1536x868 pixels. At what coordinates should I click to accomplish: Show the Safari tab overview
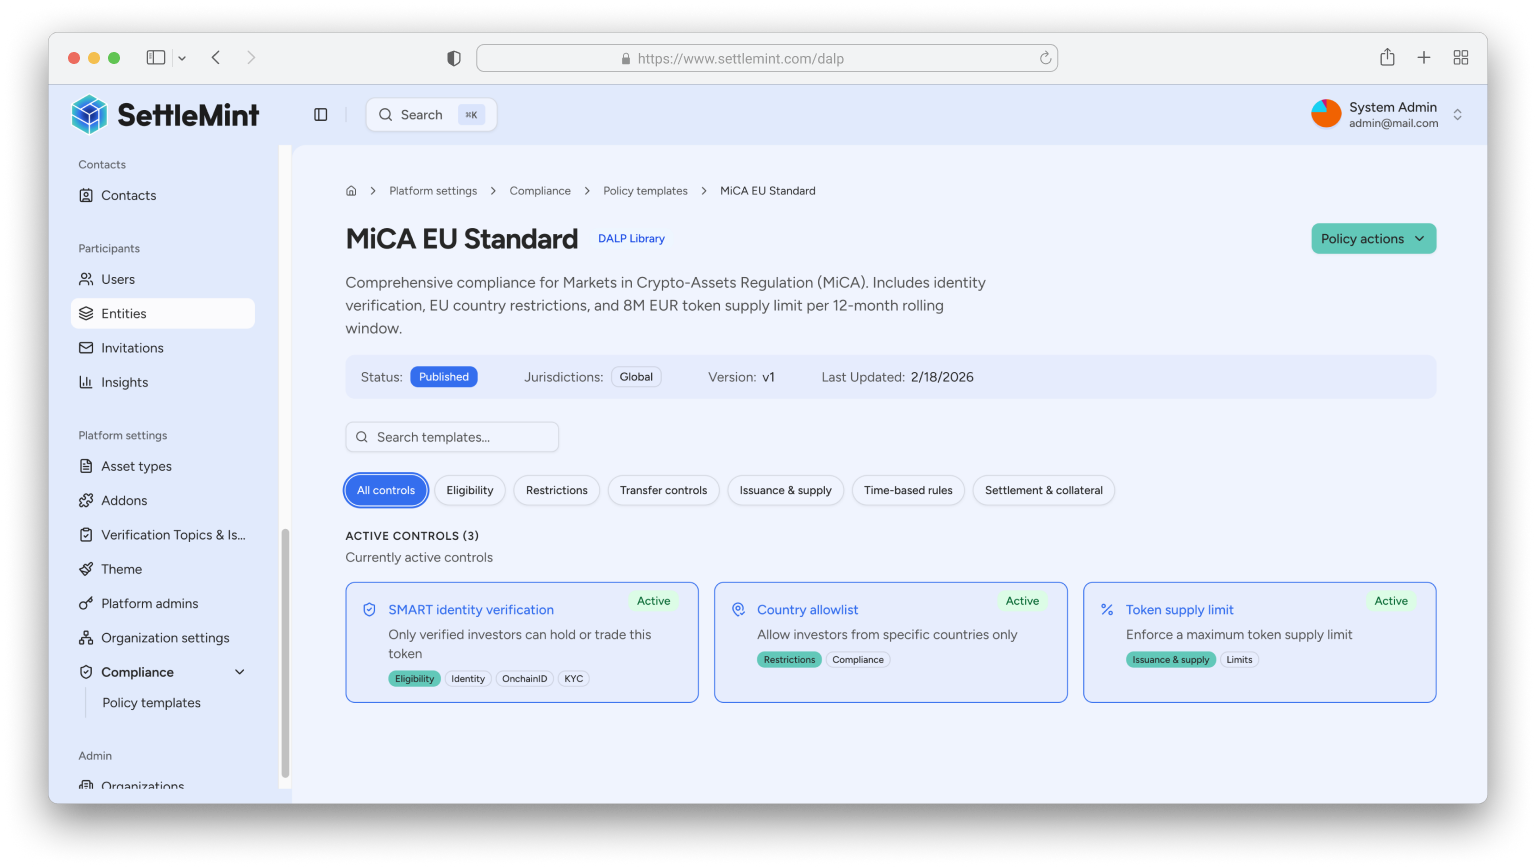[1461, 58]
